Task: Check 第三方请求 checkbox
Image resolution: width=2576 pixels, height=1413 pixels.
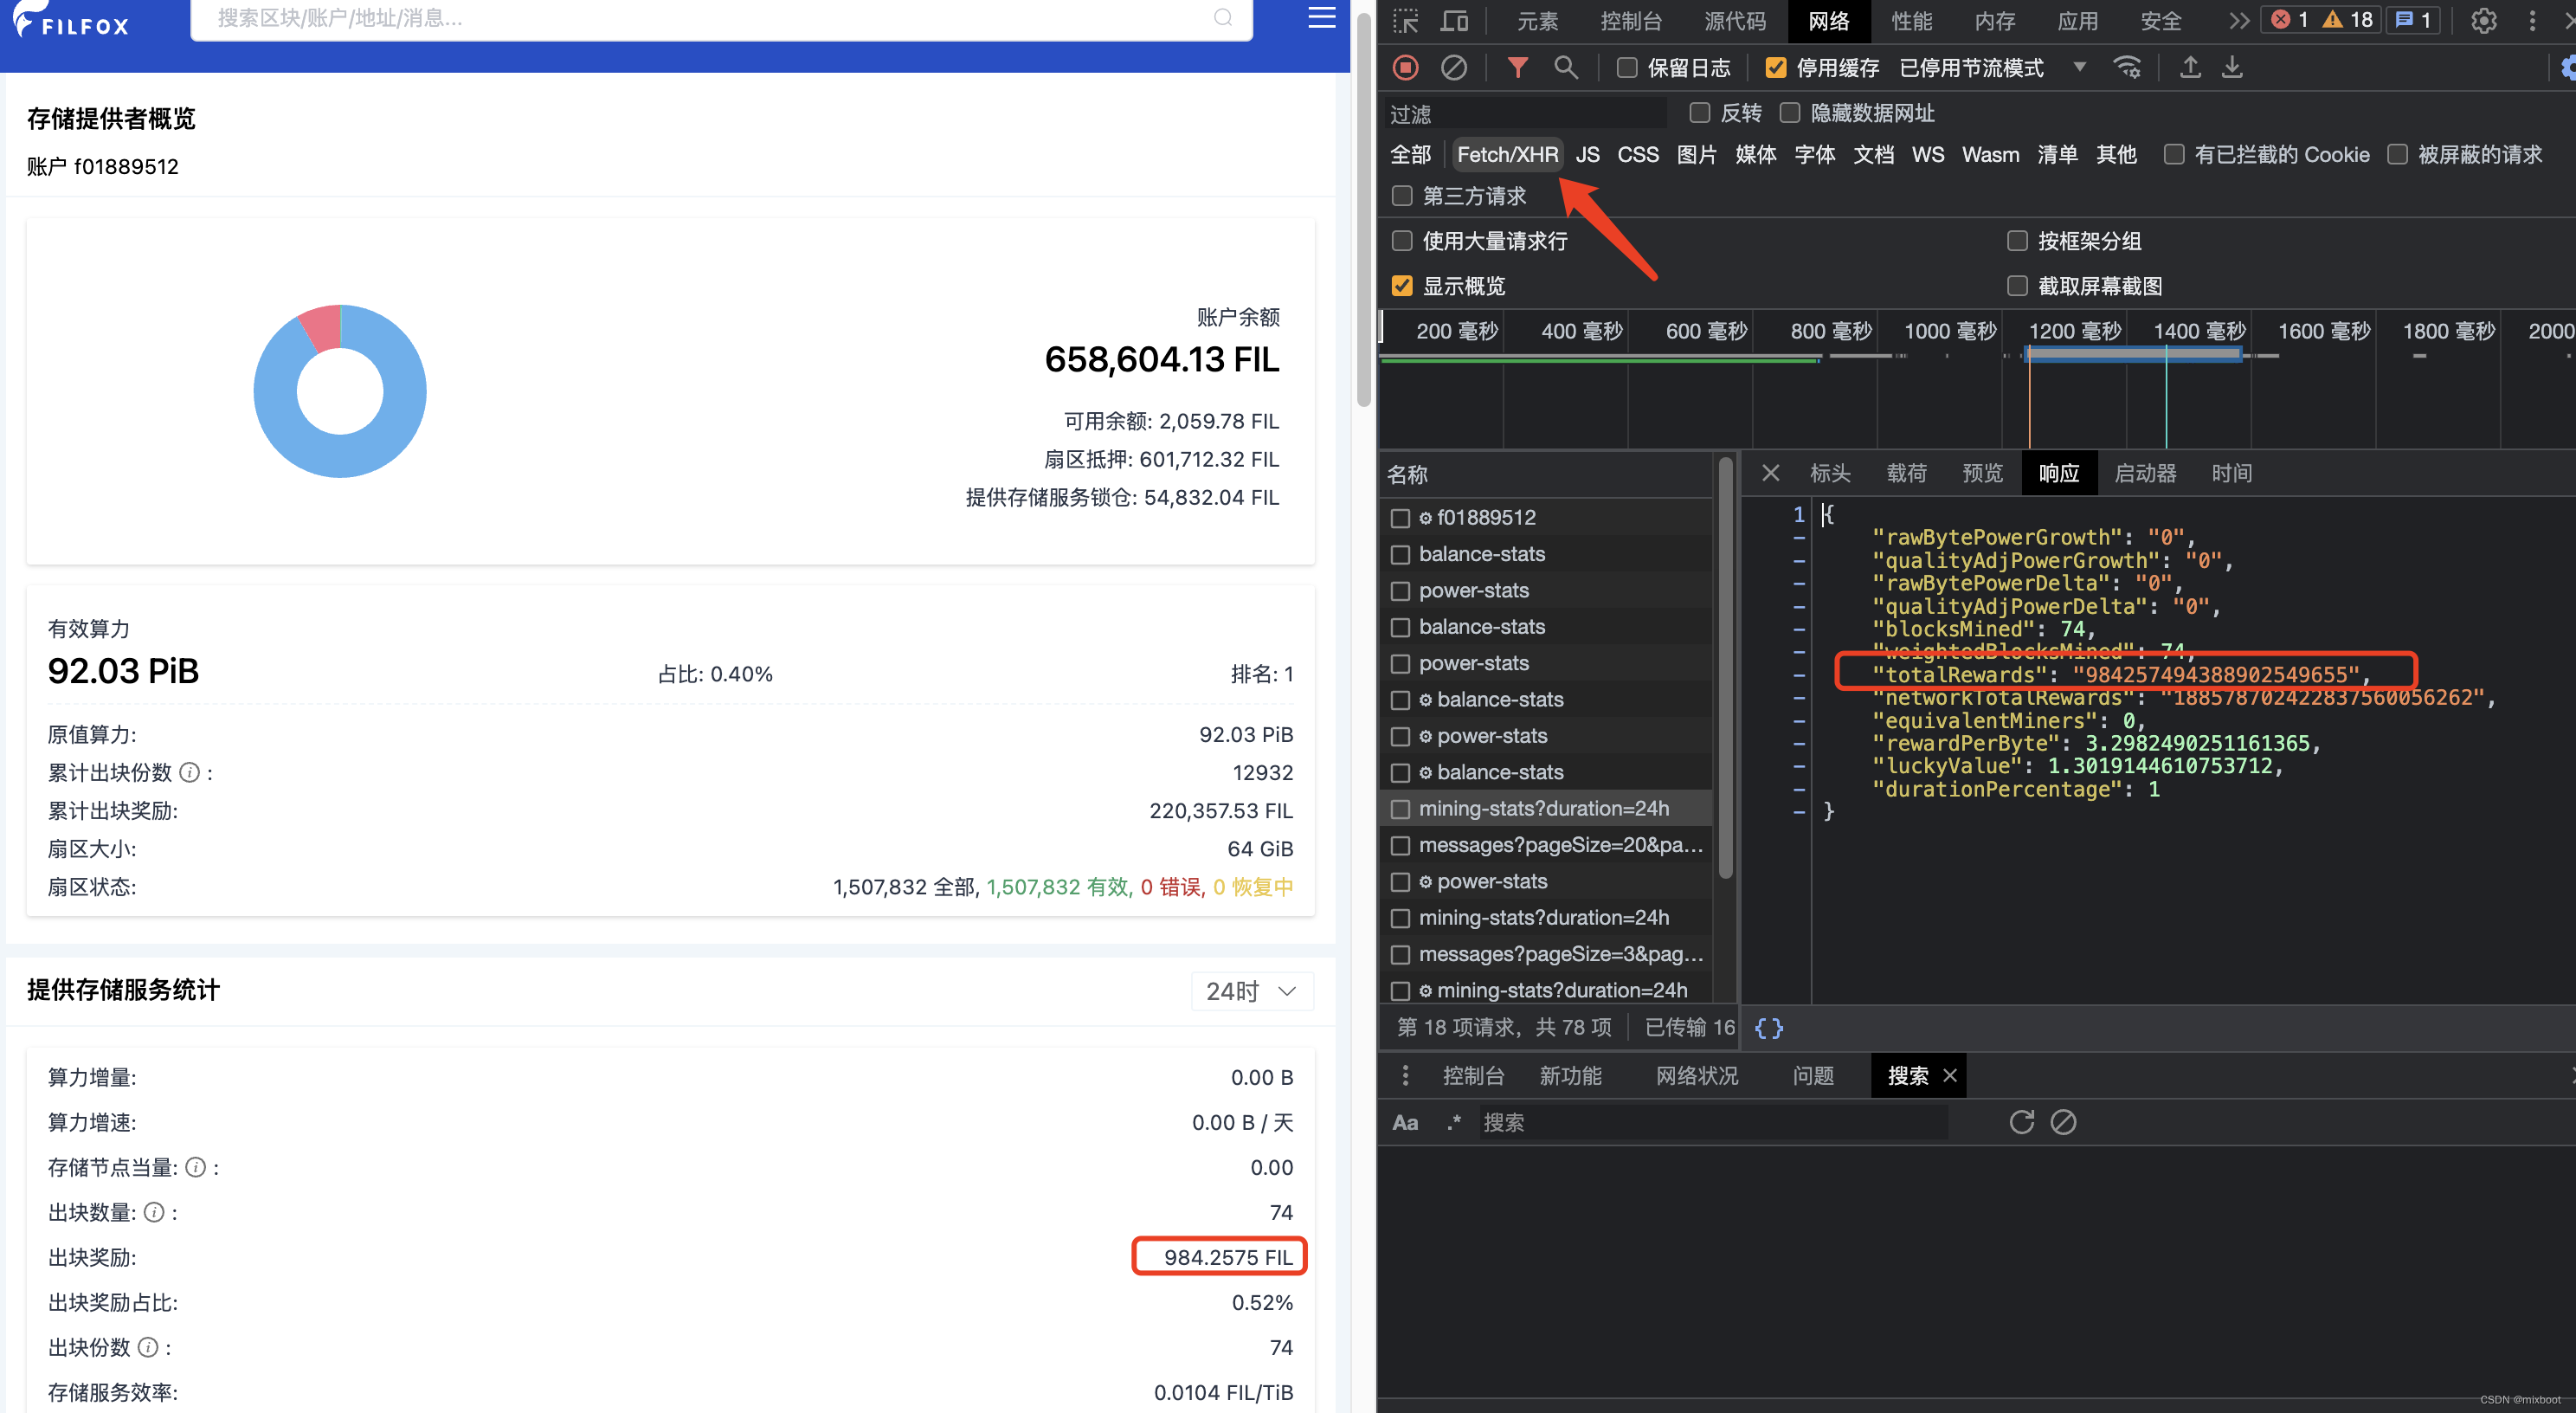Action: click(1402, 196)
